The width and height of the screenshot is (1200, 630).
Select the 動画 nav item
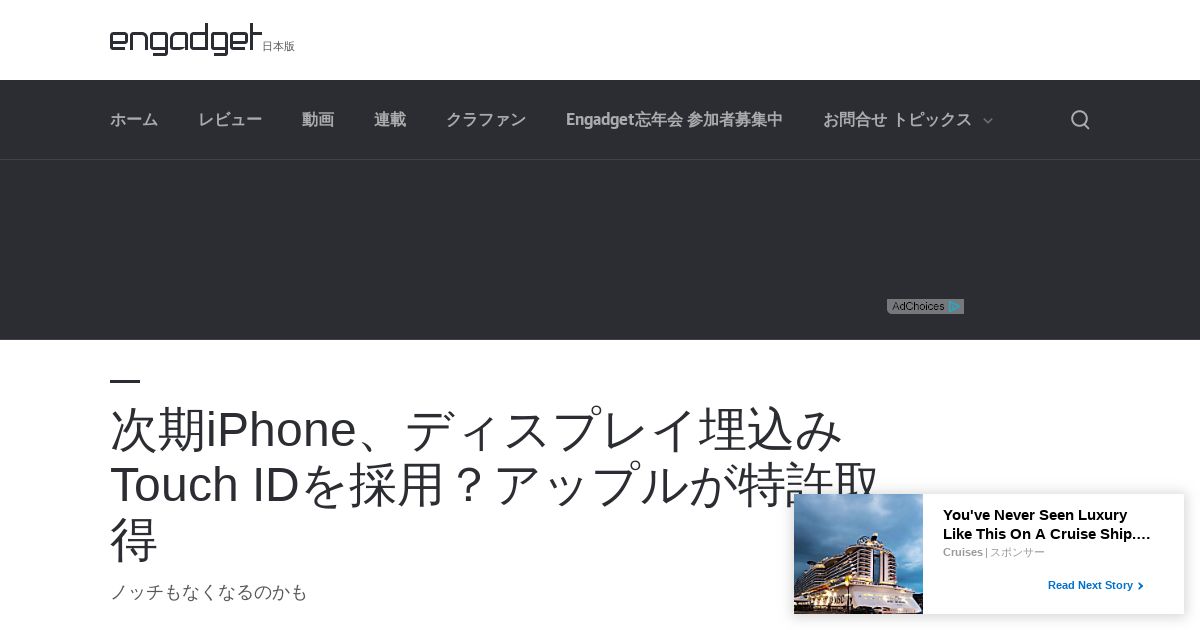318,120
